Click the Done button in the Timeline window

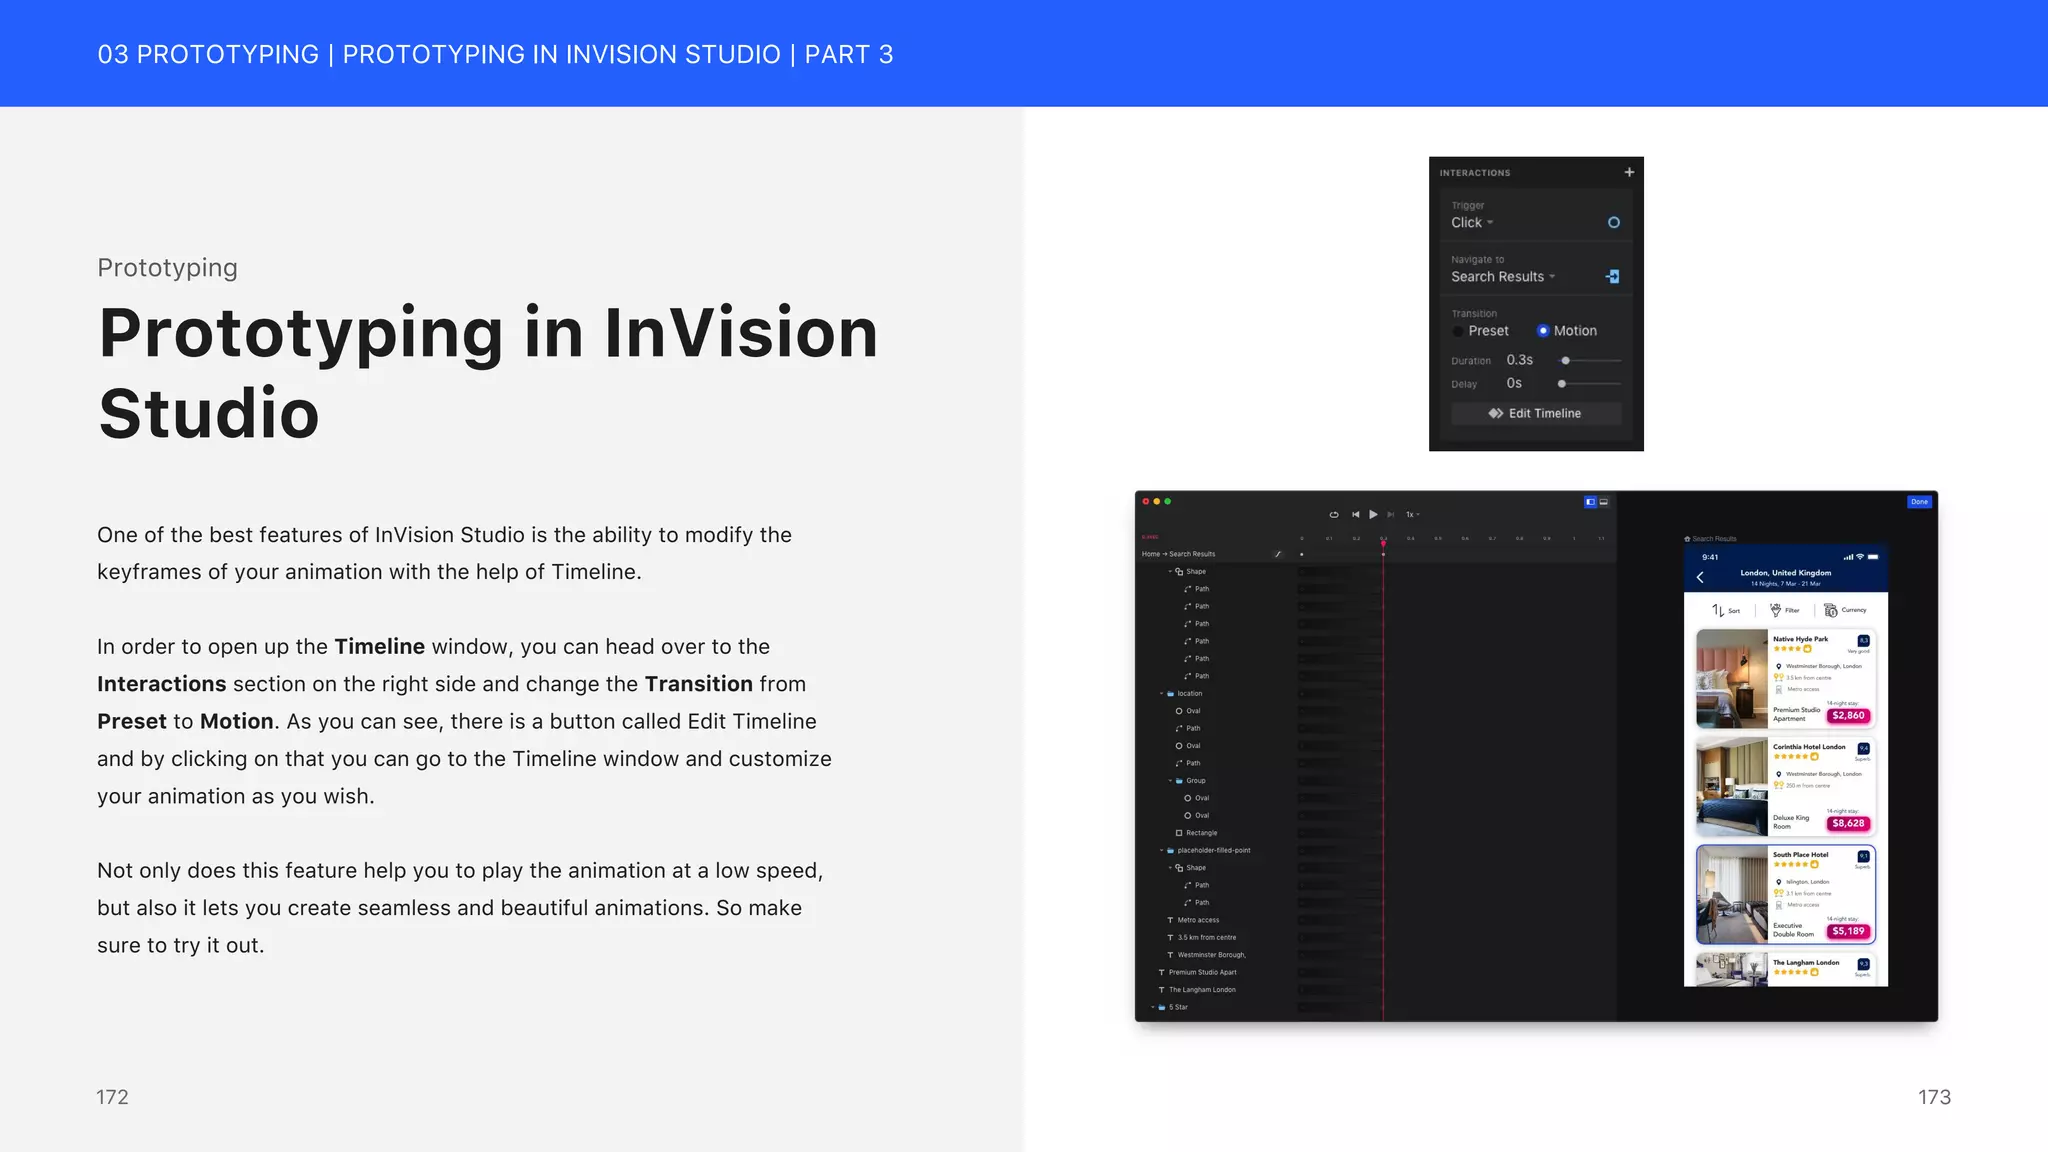pyautogui.click(x=1919, y=502)
